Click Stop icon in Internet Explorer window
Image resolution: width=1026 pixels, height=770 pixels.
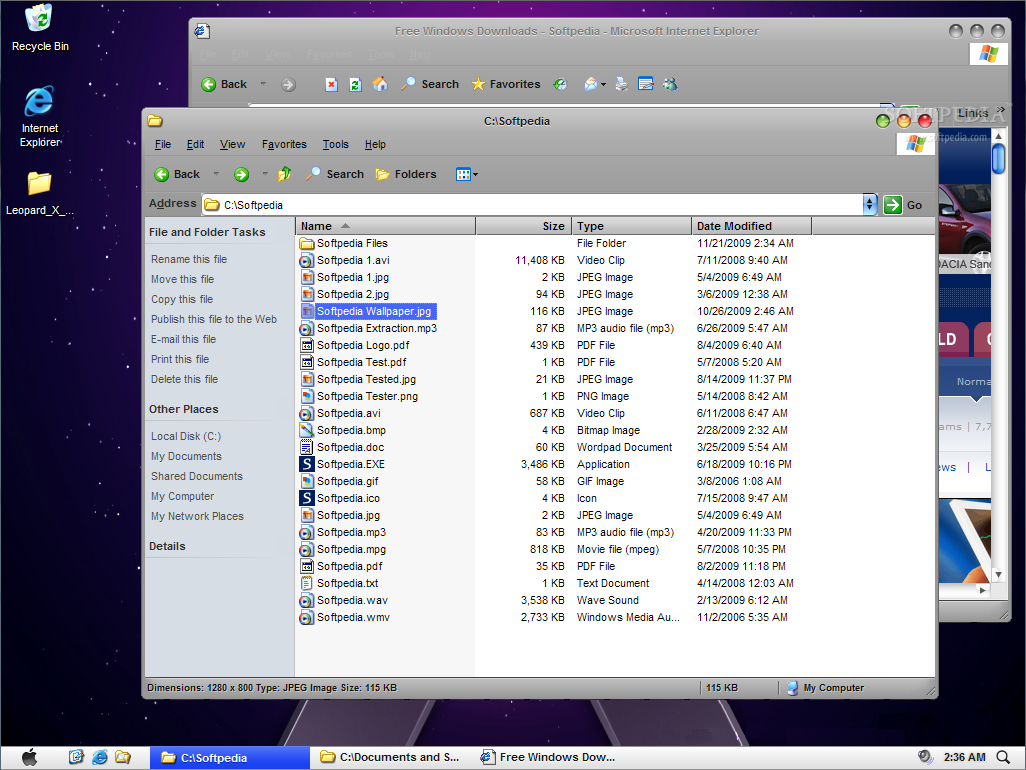(x=331, y=84)
